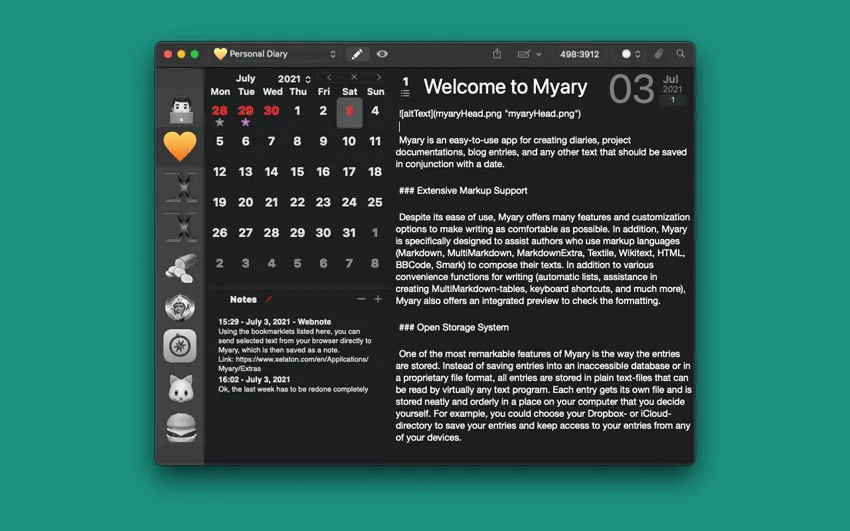Screen dimensions: 850x531
Task: Open the Personal Diary dropdown
Action: coord(275,54)
